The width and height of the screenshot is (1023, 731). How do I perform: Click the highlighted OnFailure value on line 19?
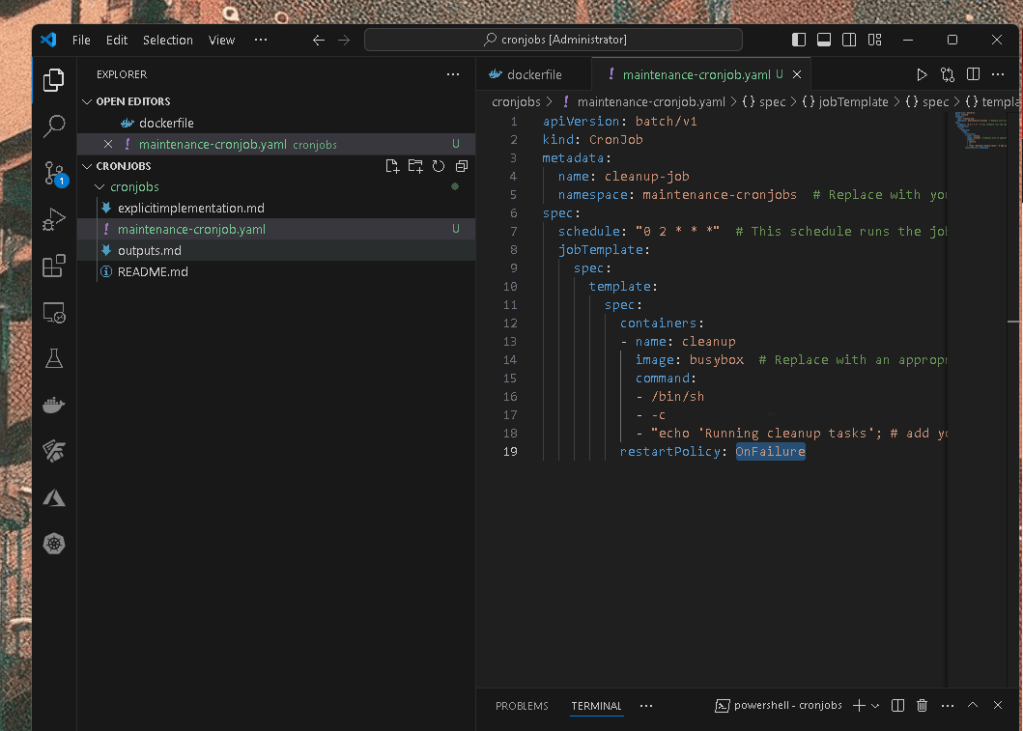[x=771, y=452]
